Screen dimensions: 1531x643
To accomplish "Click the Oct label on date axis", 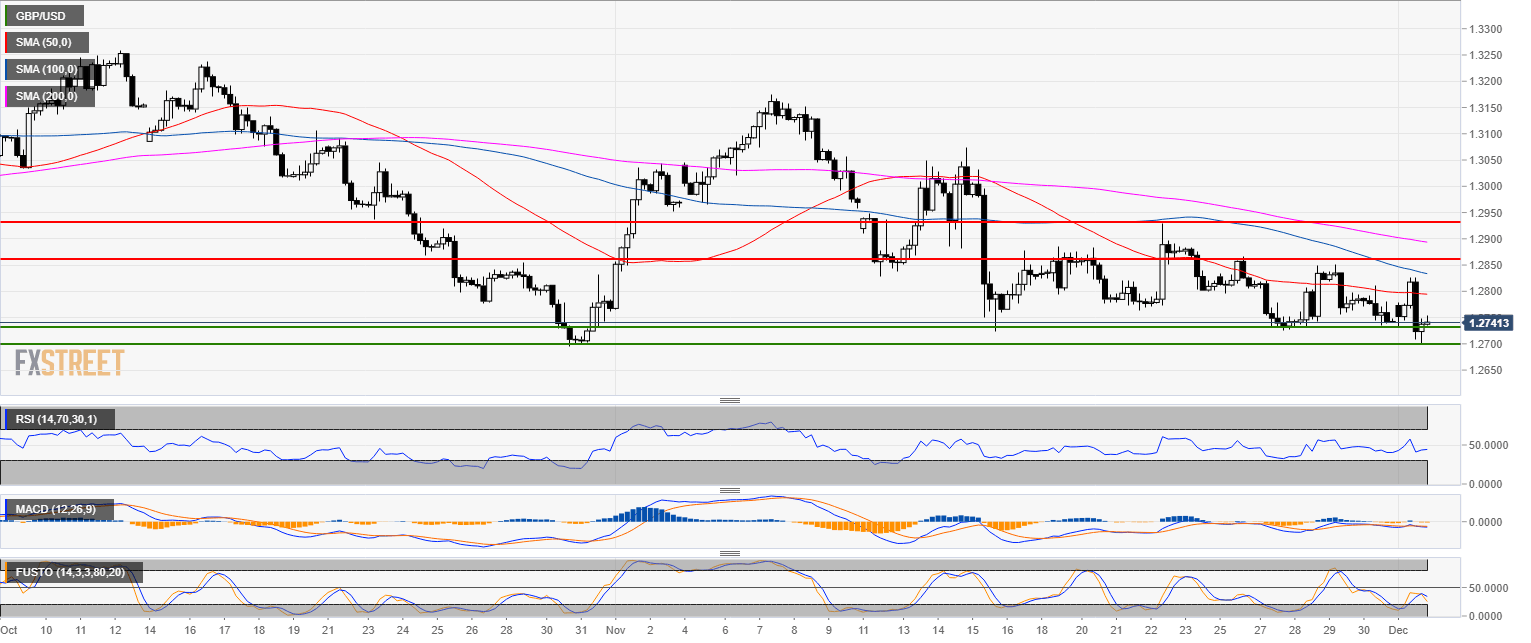I will (11, 631).
